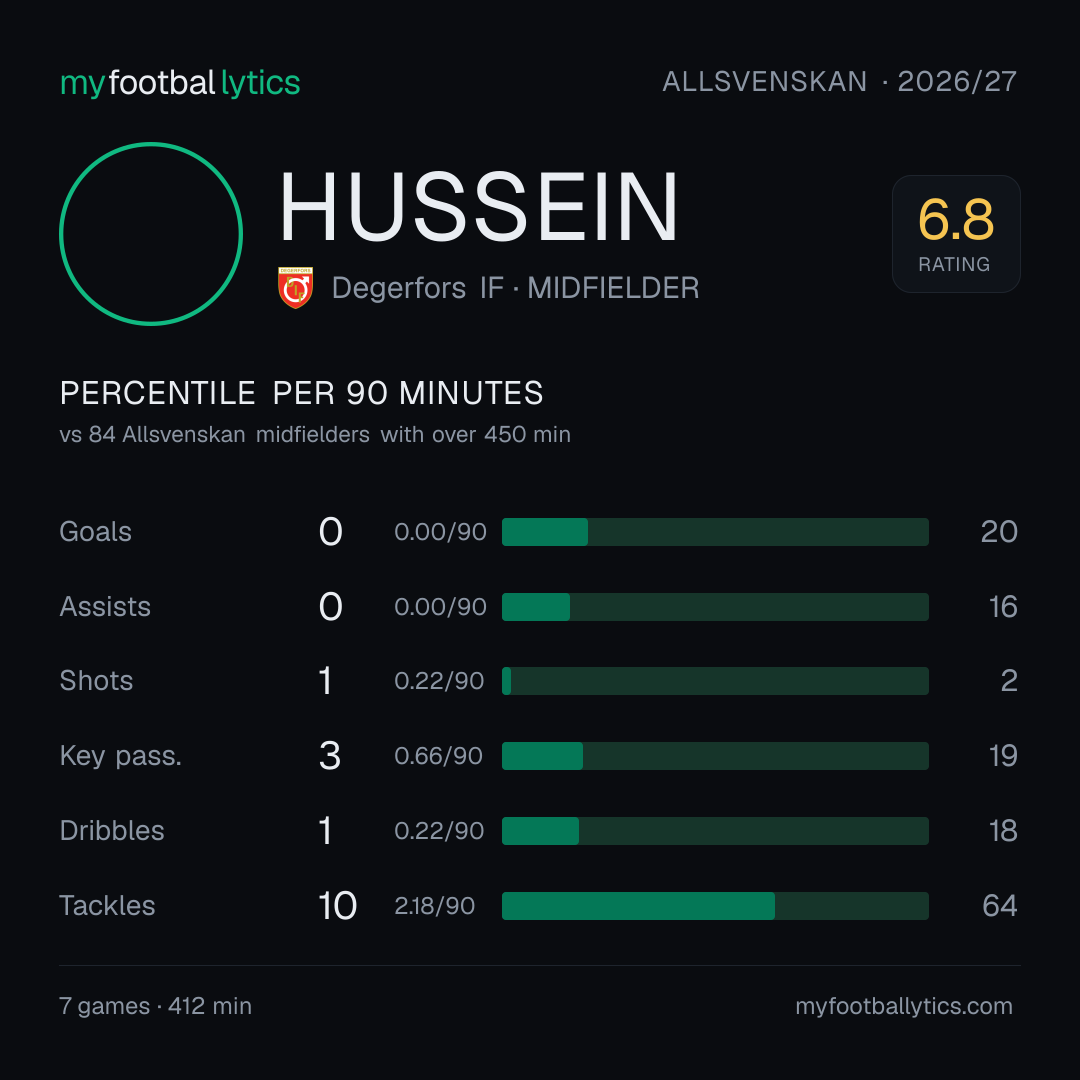The height and width of the screenshot is (1080, 1080).
Task: Select the Goals stat label
Action: click(x=95, y=532)
